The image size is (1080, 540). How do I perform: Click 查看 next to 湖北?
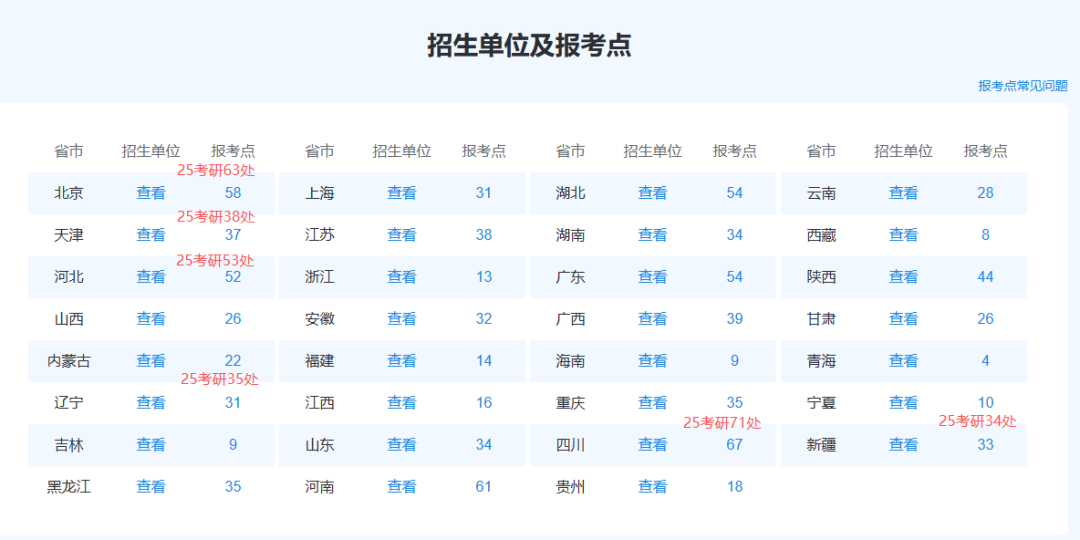(653, 193)
